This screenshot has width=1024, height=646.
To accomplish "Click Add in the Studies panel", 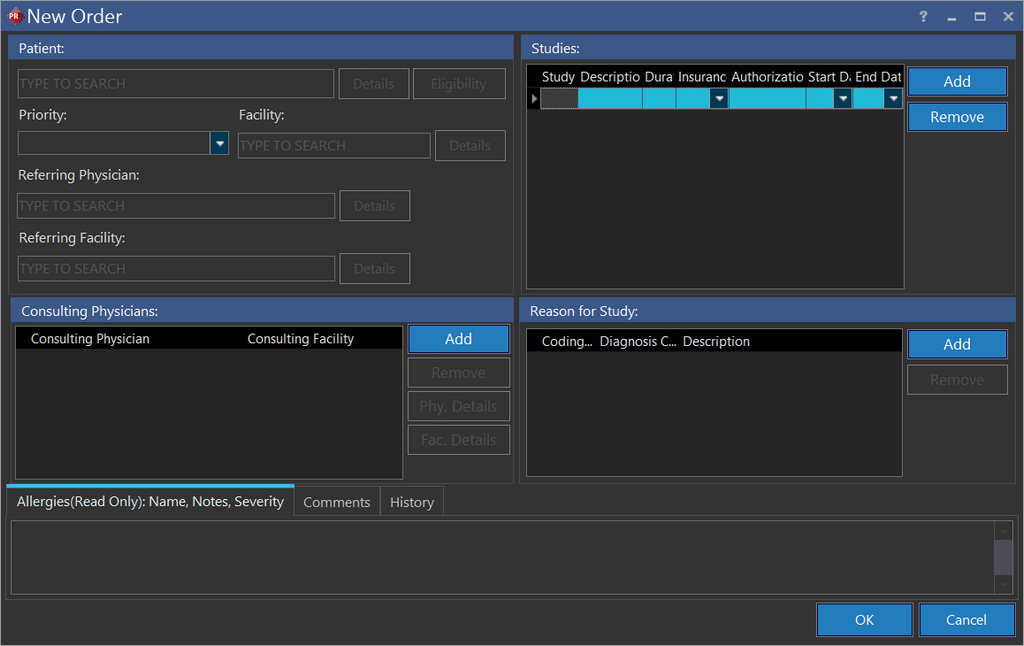I will [956, 82].
